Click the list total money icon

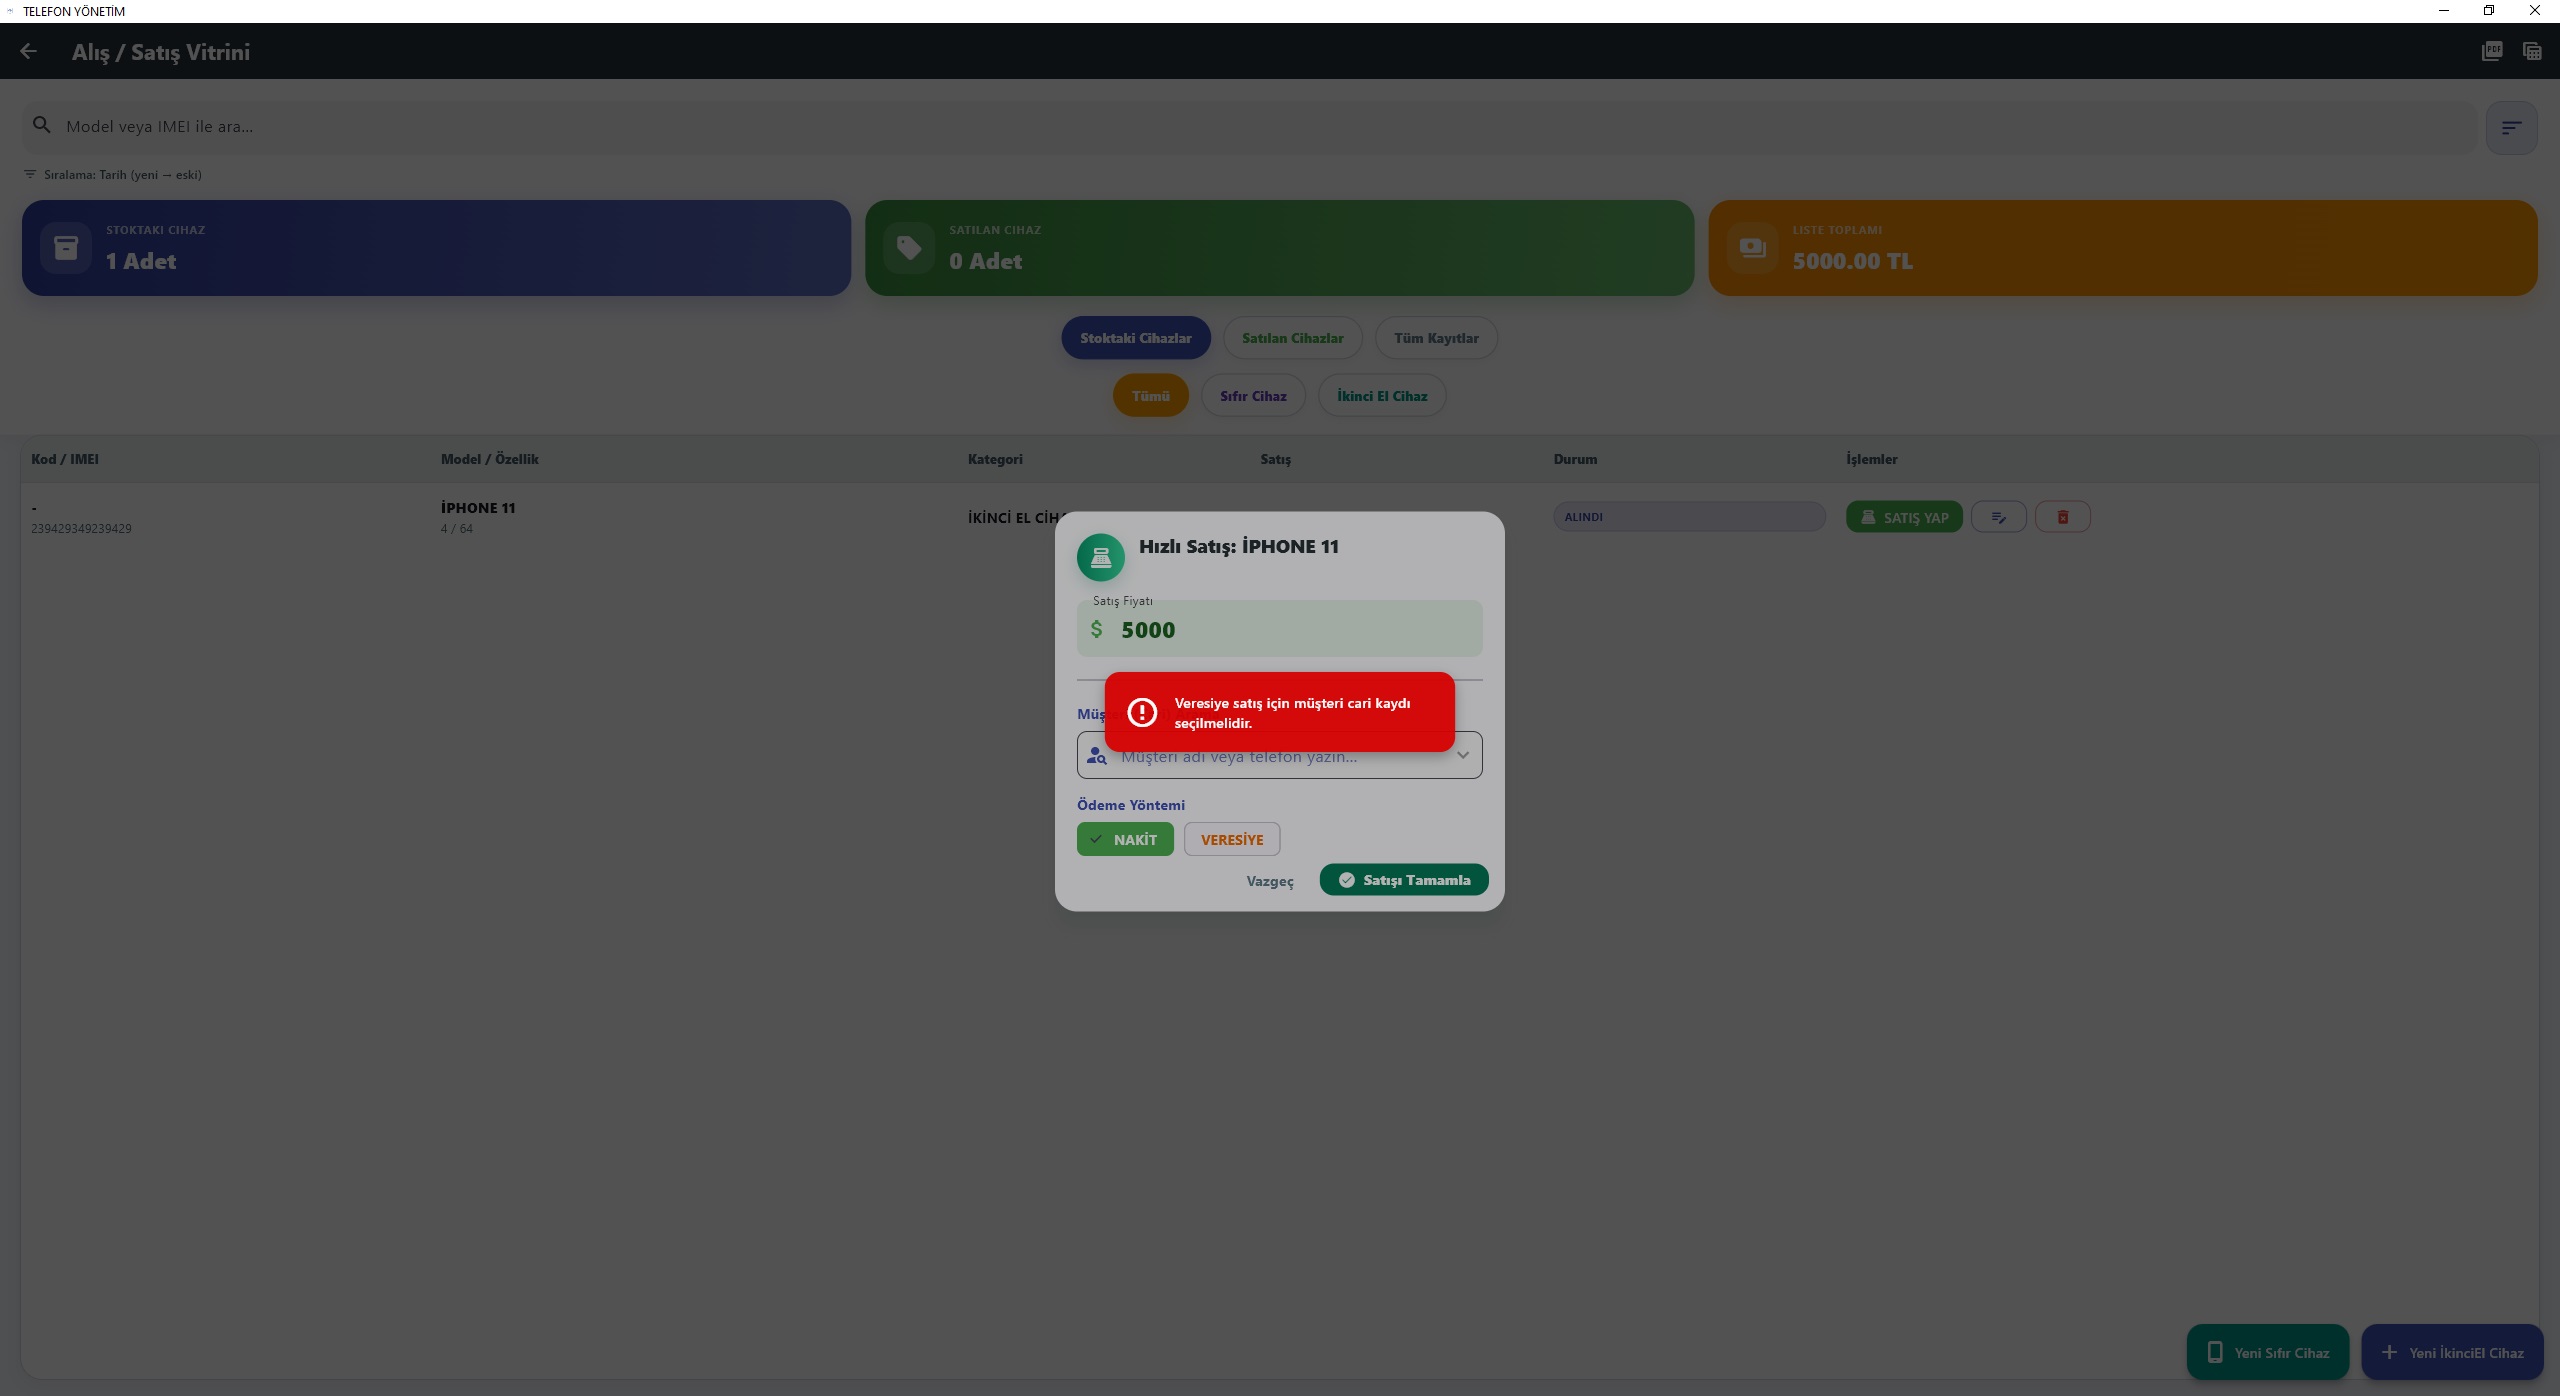1752,247
